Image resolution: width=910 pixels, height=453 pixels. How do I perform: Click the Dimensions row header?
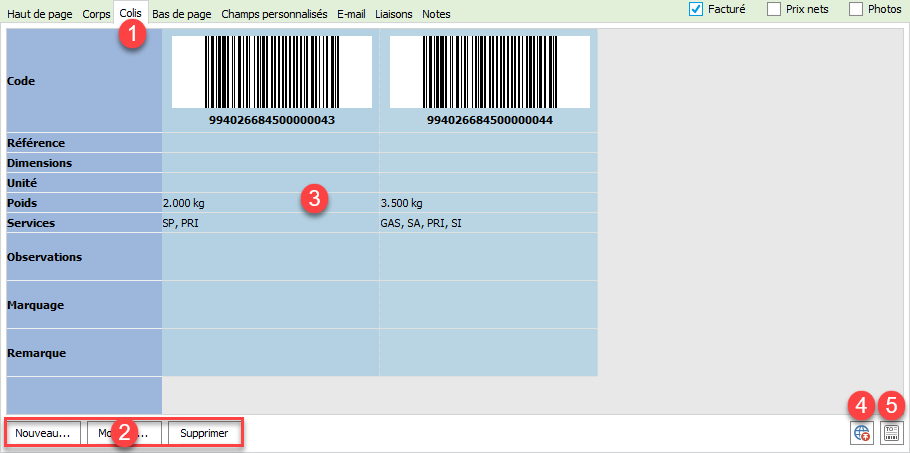point(84,162)
